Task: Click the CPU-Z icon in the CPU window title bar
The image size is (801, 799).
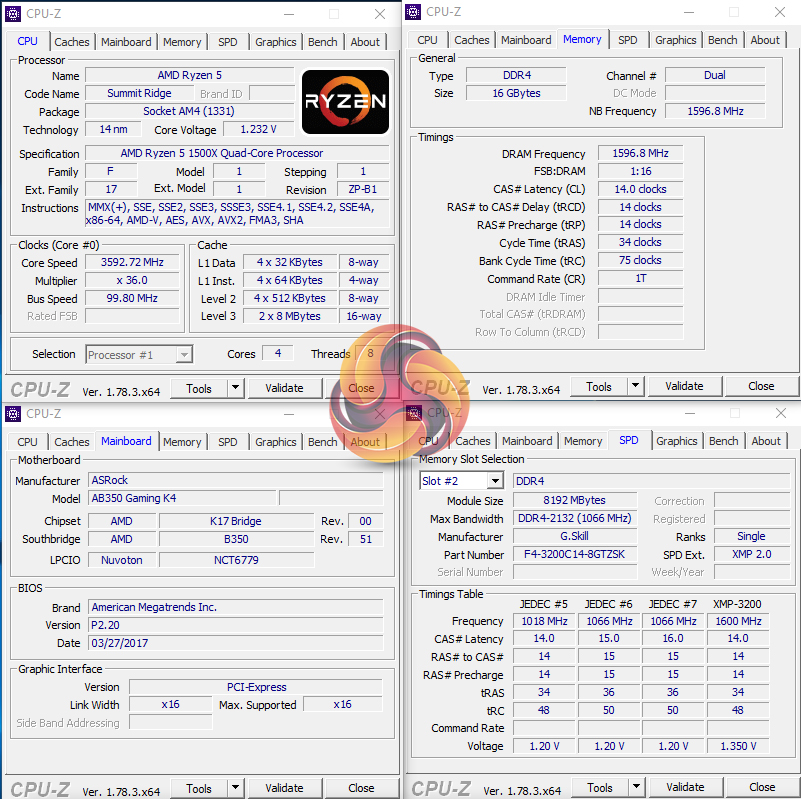Action: point(13,14)
